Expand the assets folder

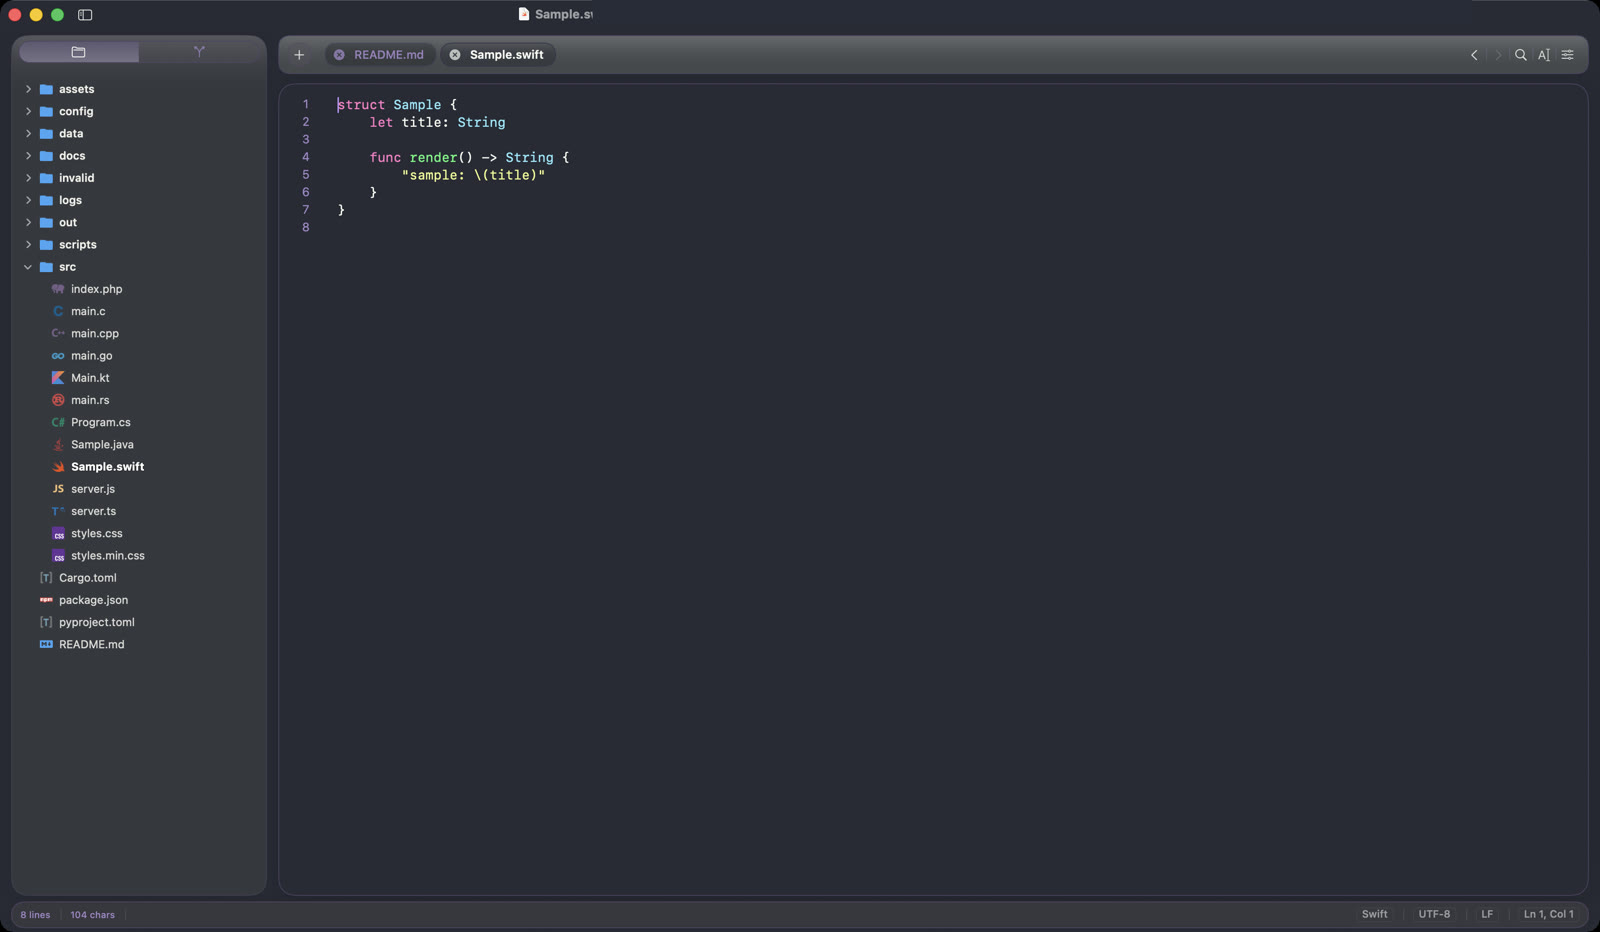[28, 89]
